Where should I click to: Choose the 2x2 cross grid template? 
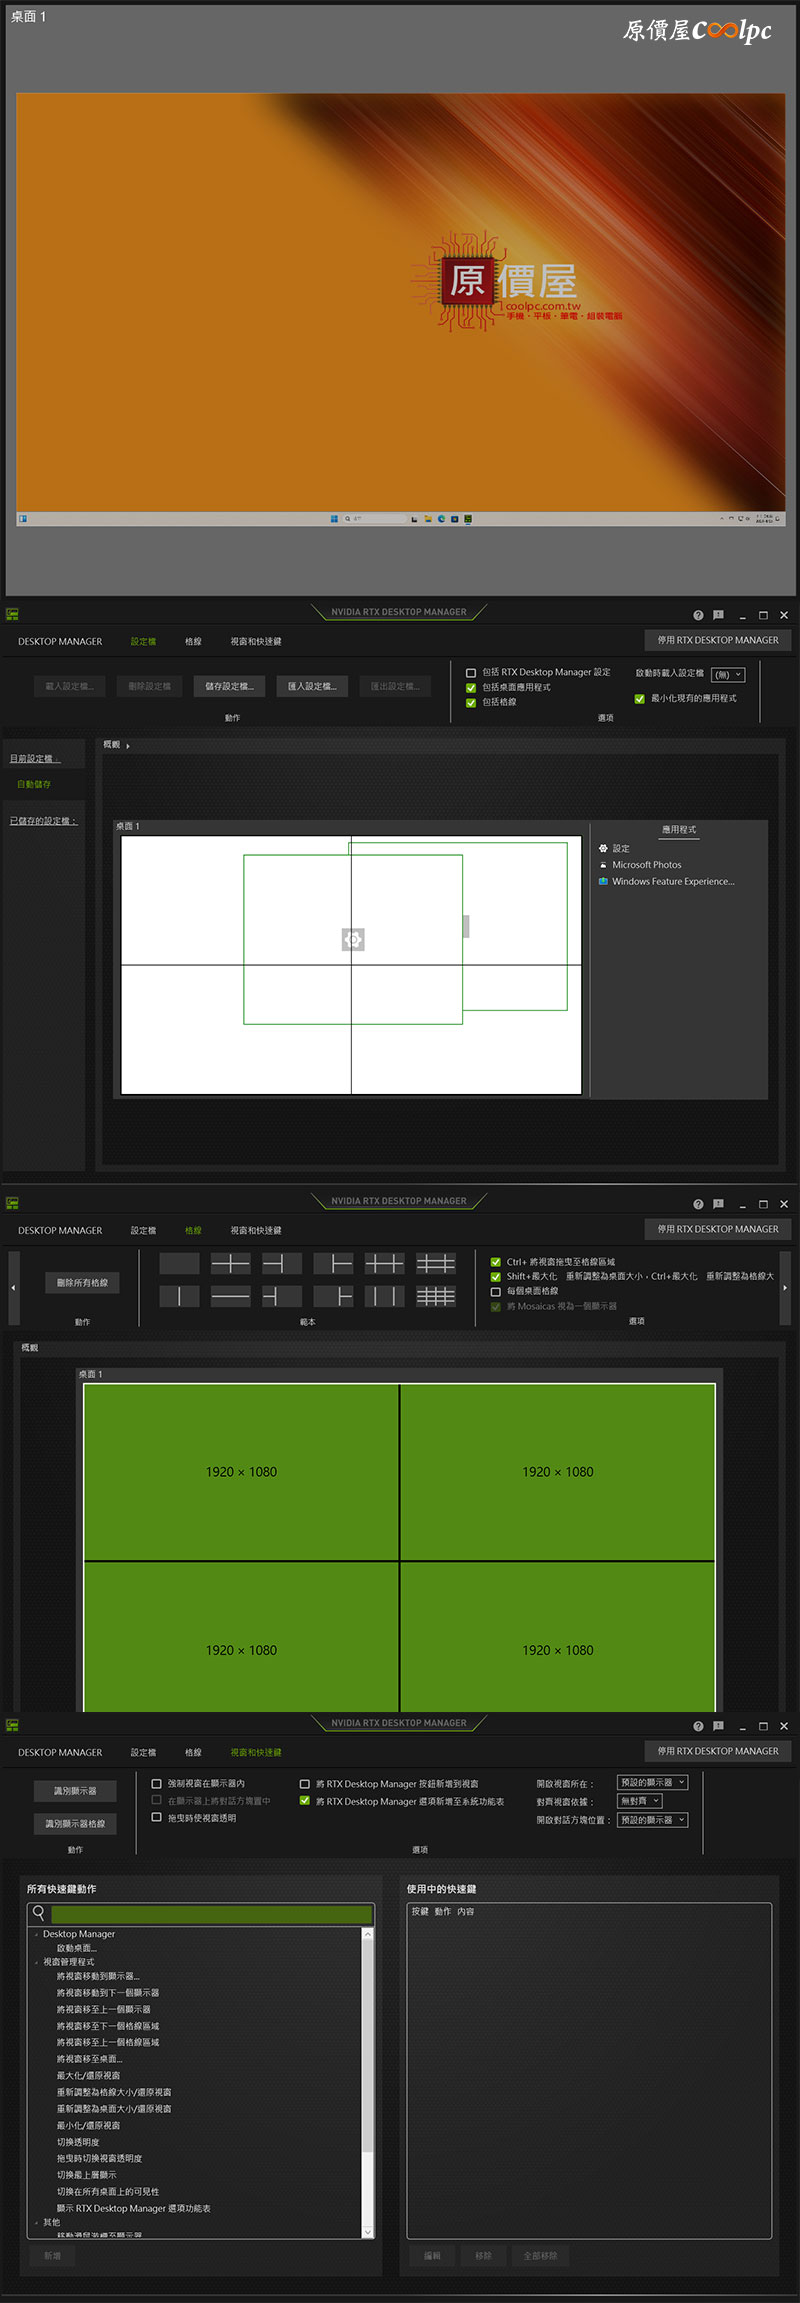(230, 1264)
